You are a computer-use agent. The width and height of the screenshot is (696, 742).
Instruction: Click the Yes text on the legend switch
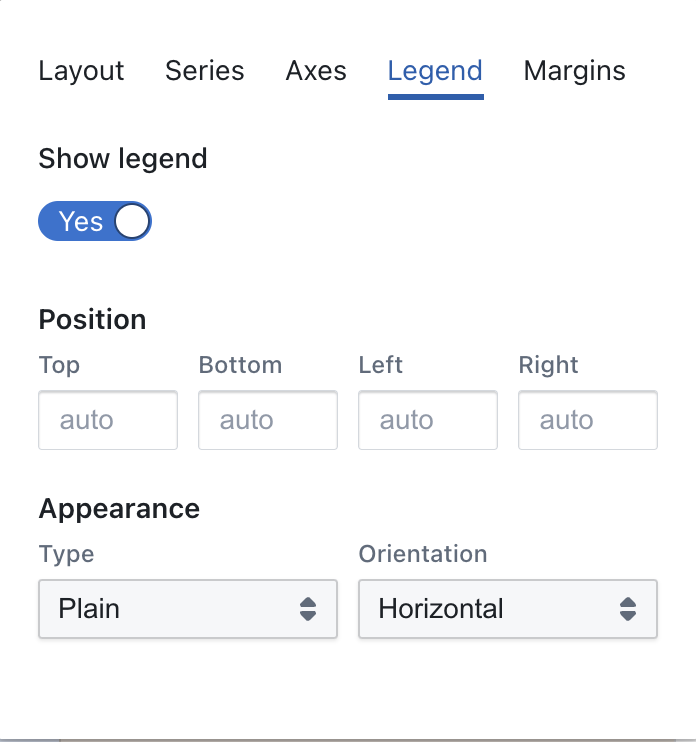pos(80,221)
